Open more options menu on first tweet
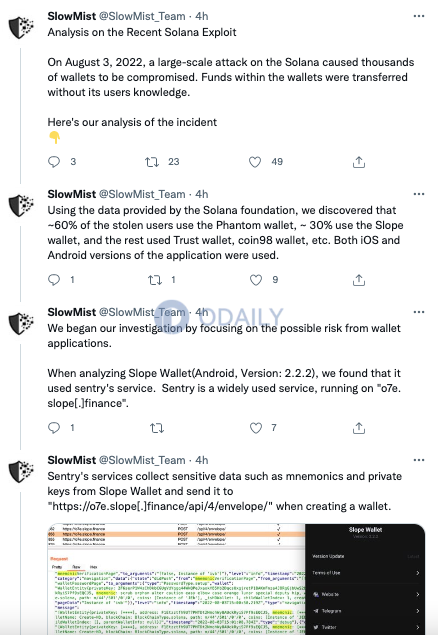This screenshot has width=438, height=635. [419, 16]
